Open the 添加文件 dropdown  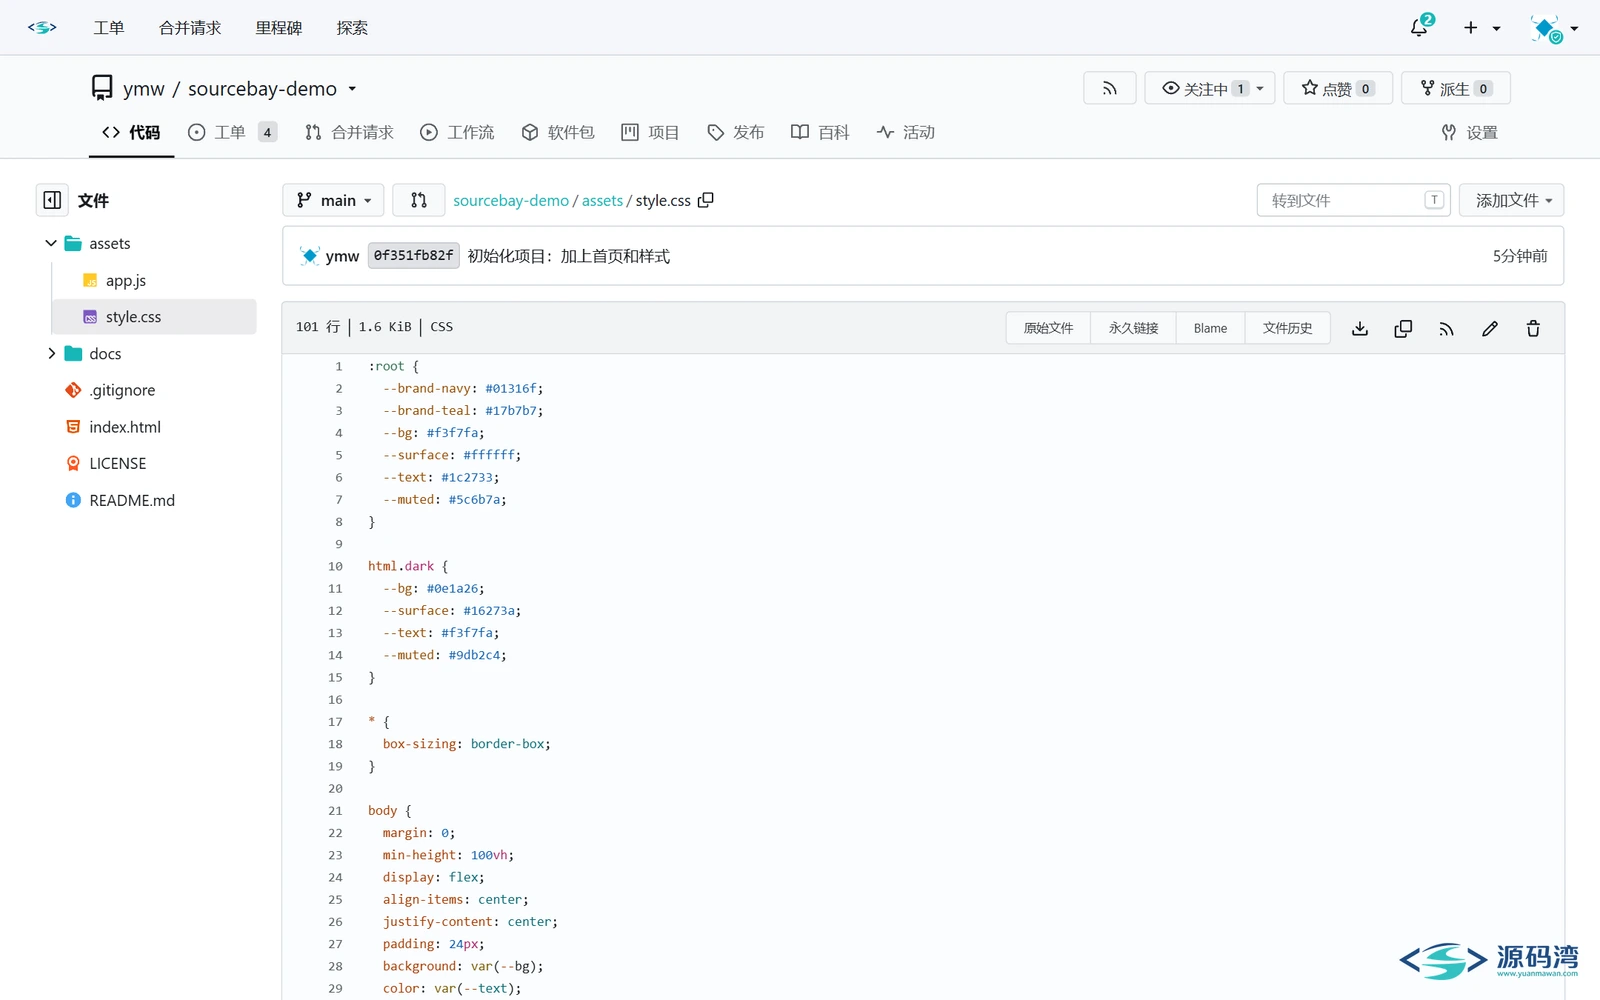coord(1511,200)
